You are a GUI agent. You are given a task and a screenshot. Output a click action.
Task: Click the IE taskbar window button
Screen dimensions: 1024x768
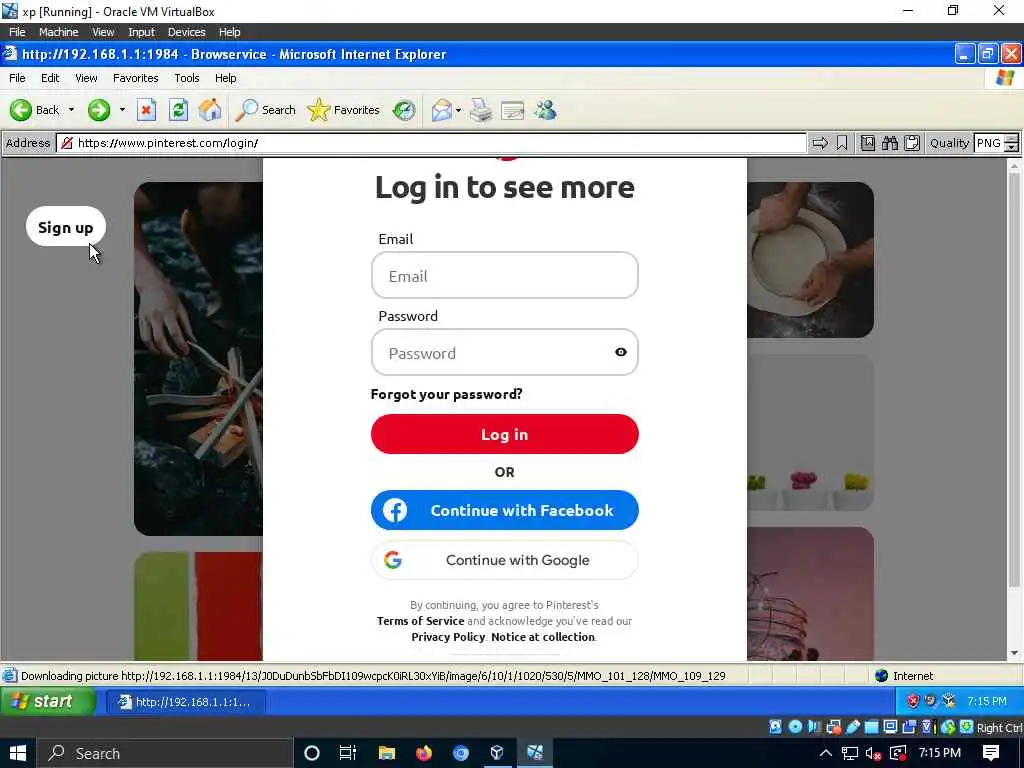(x=186, y=702)
